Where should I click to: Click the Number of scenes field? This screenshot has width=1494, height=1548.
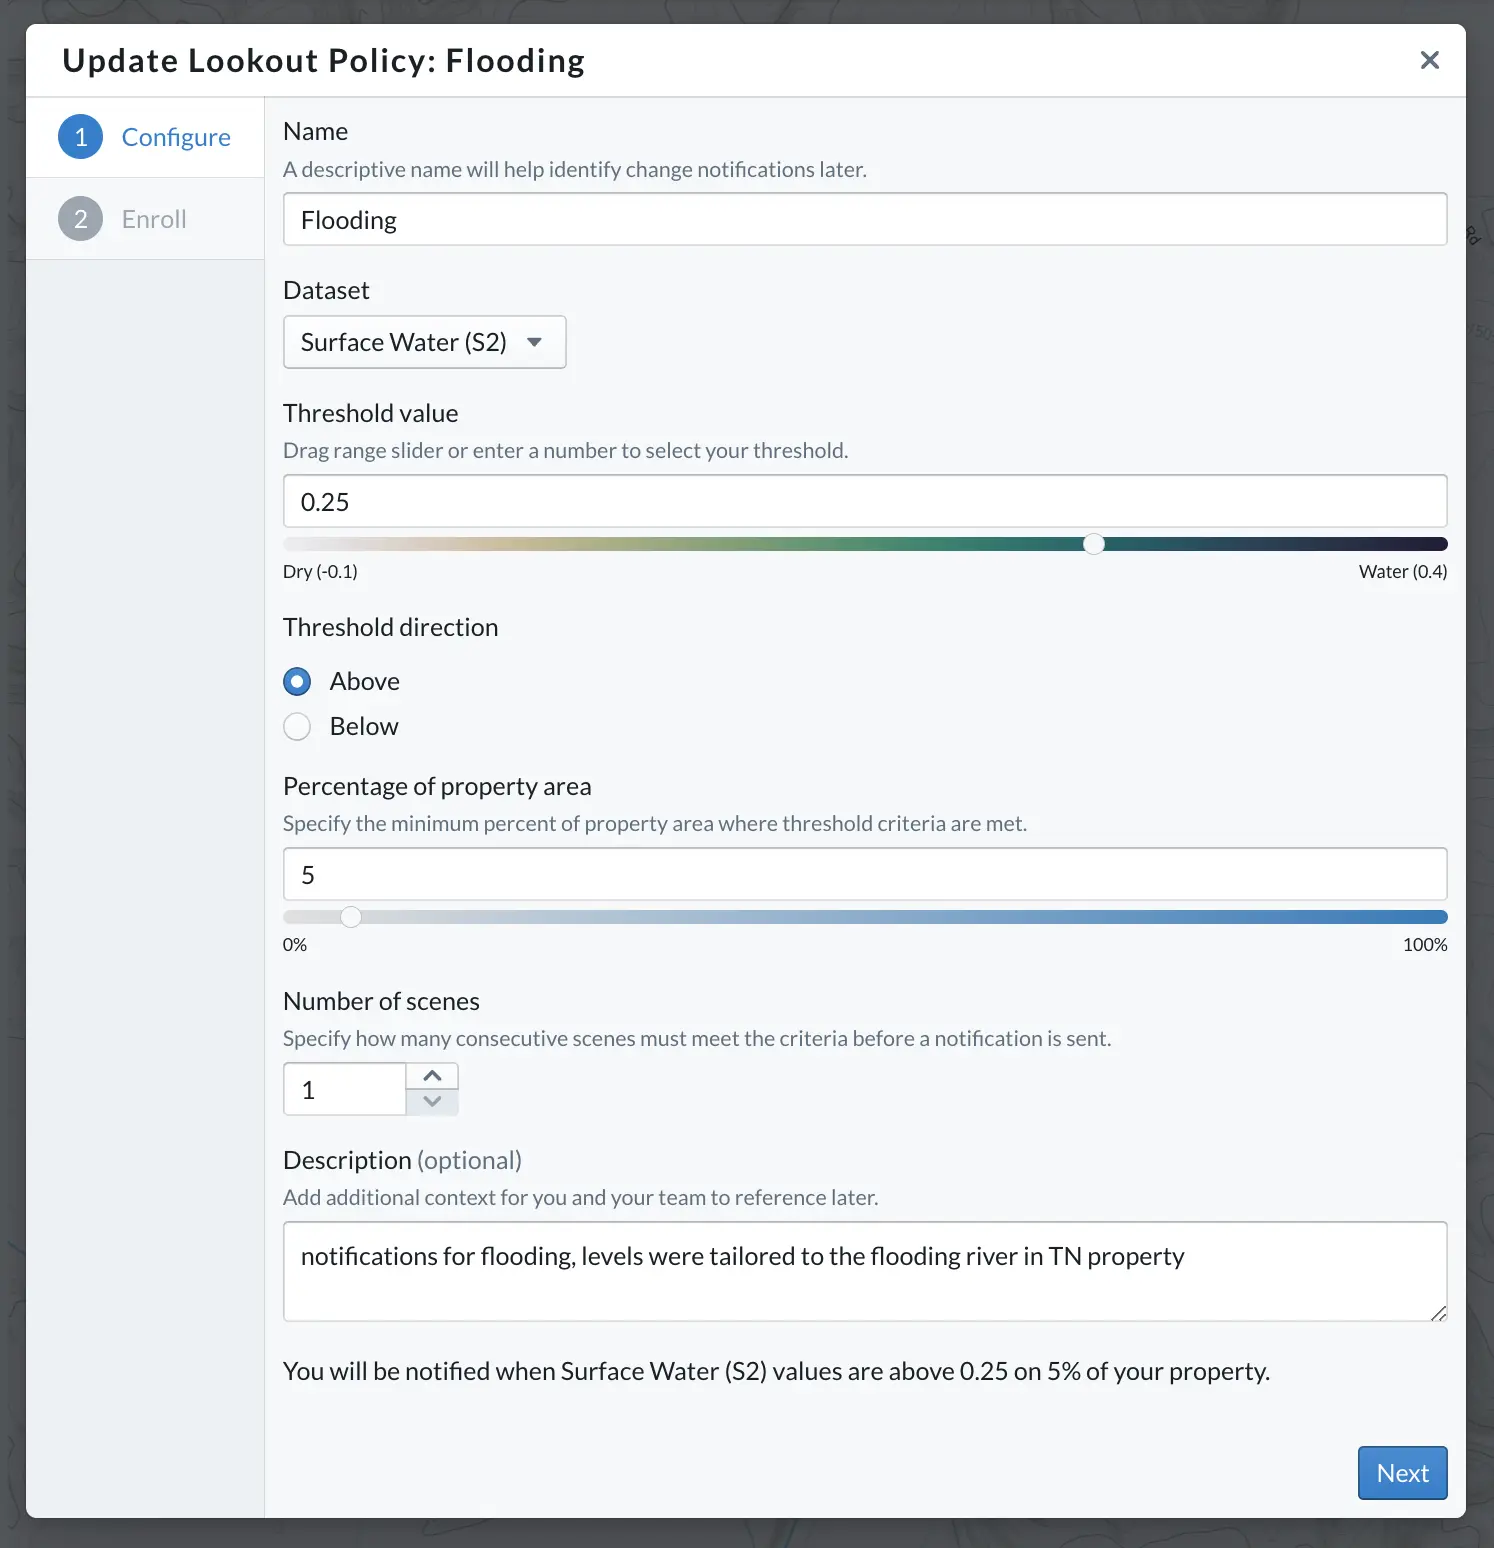345,1089
